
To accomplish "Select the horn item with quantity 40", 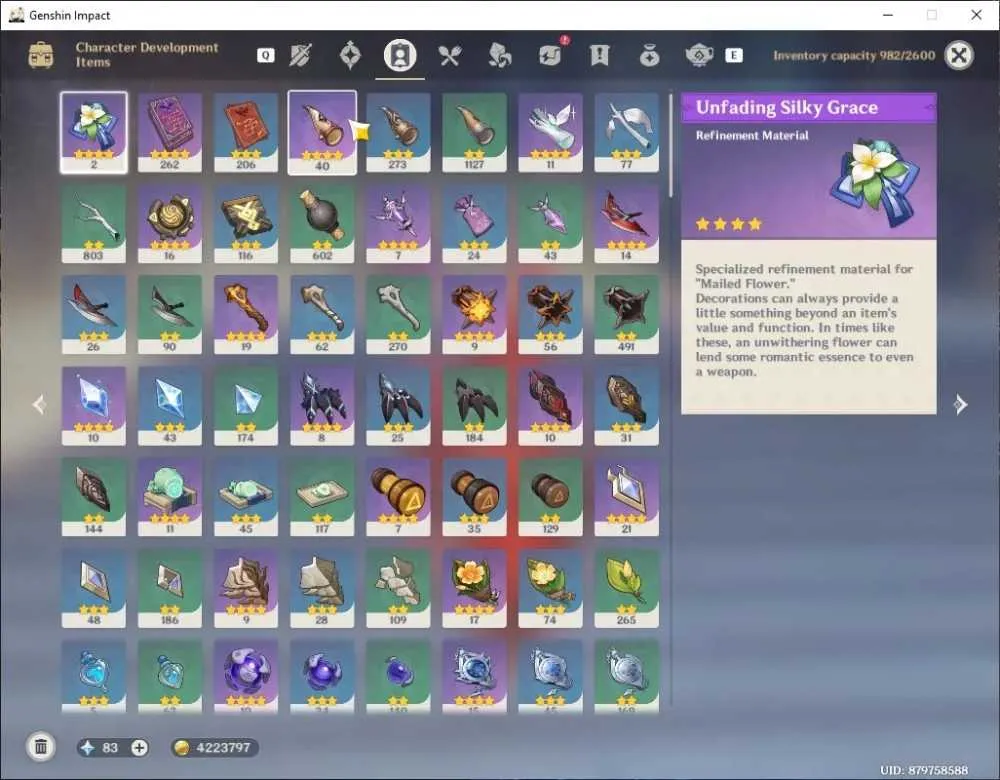I will (x=322, y=133).
